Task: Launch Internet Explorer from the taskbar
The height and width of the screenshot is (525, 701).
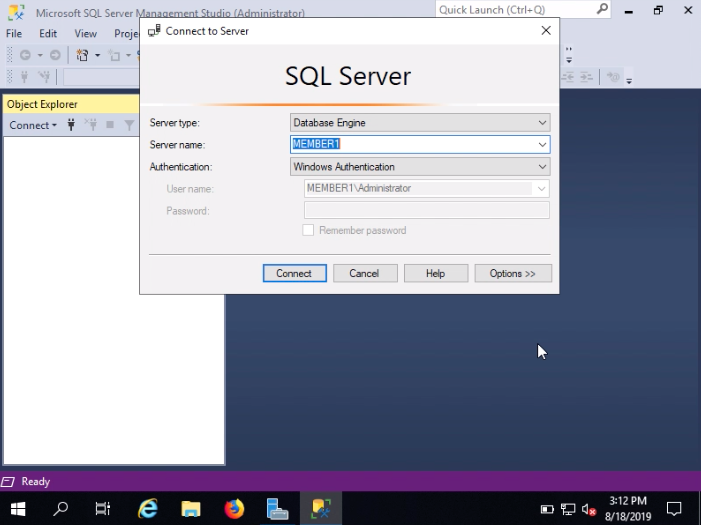Action: [x=148, y=508]
